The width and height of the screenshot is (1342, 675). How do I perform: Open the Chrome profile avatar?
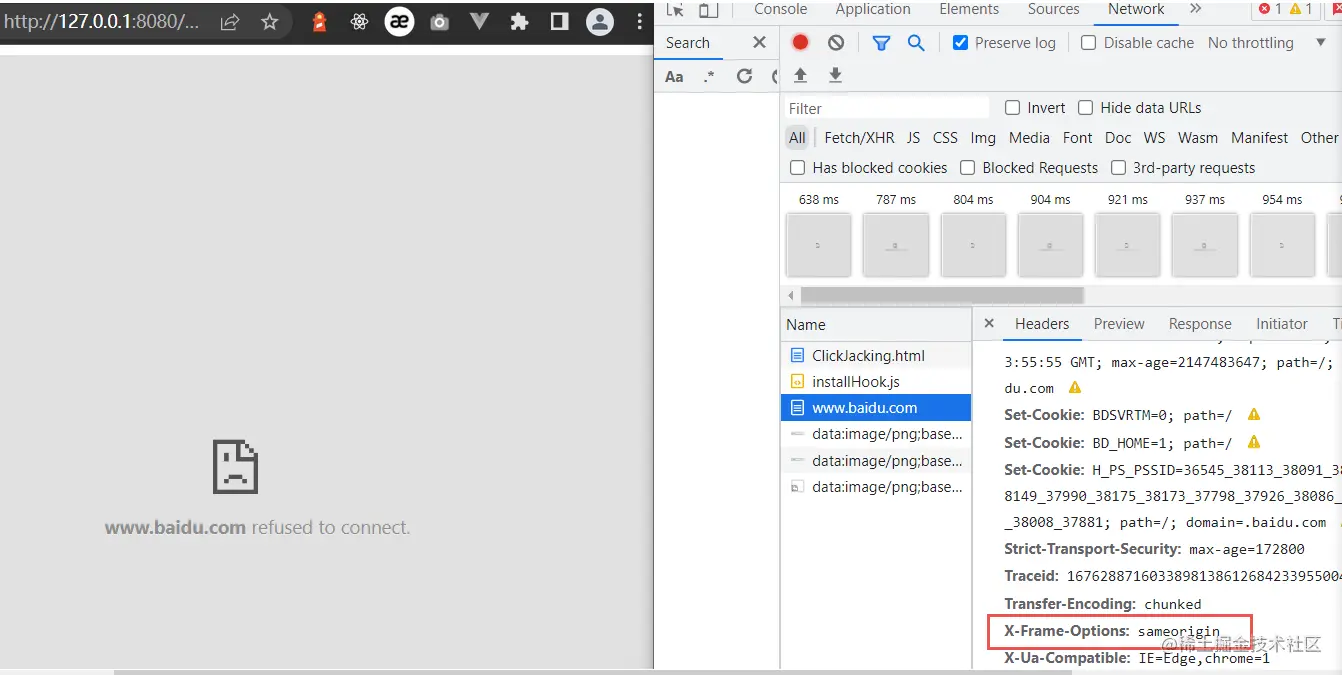(x=600, y=22)
